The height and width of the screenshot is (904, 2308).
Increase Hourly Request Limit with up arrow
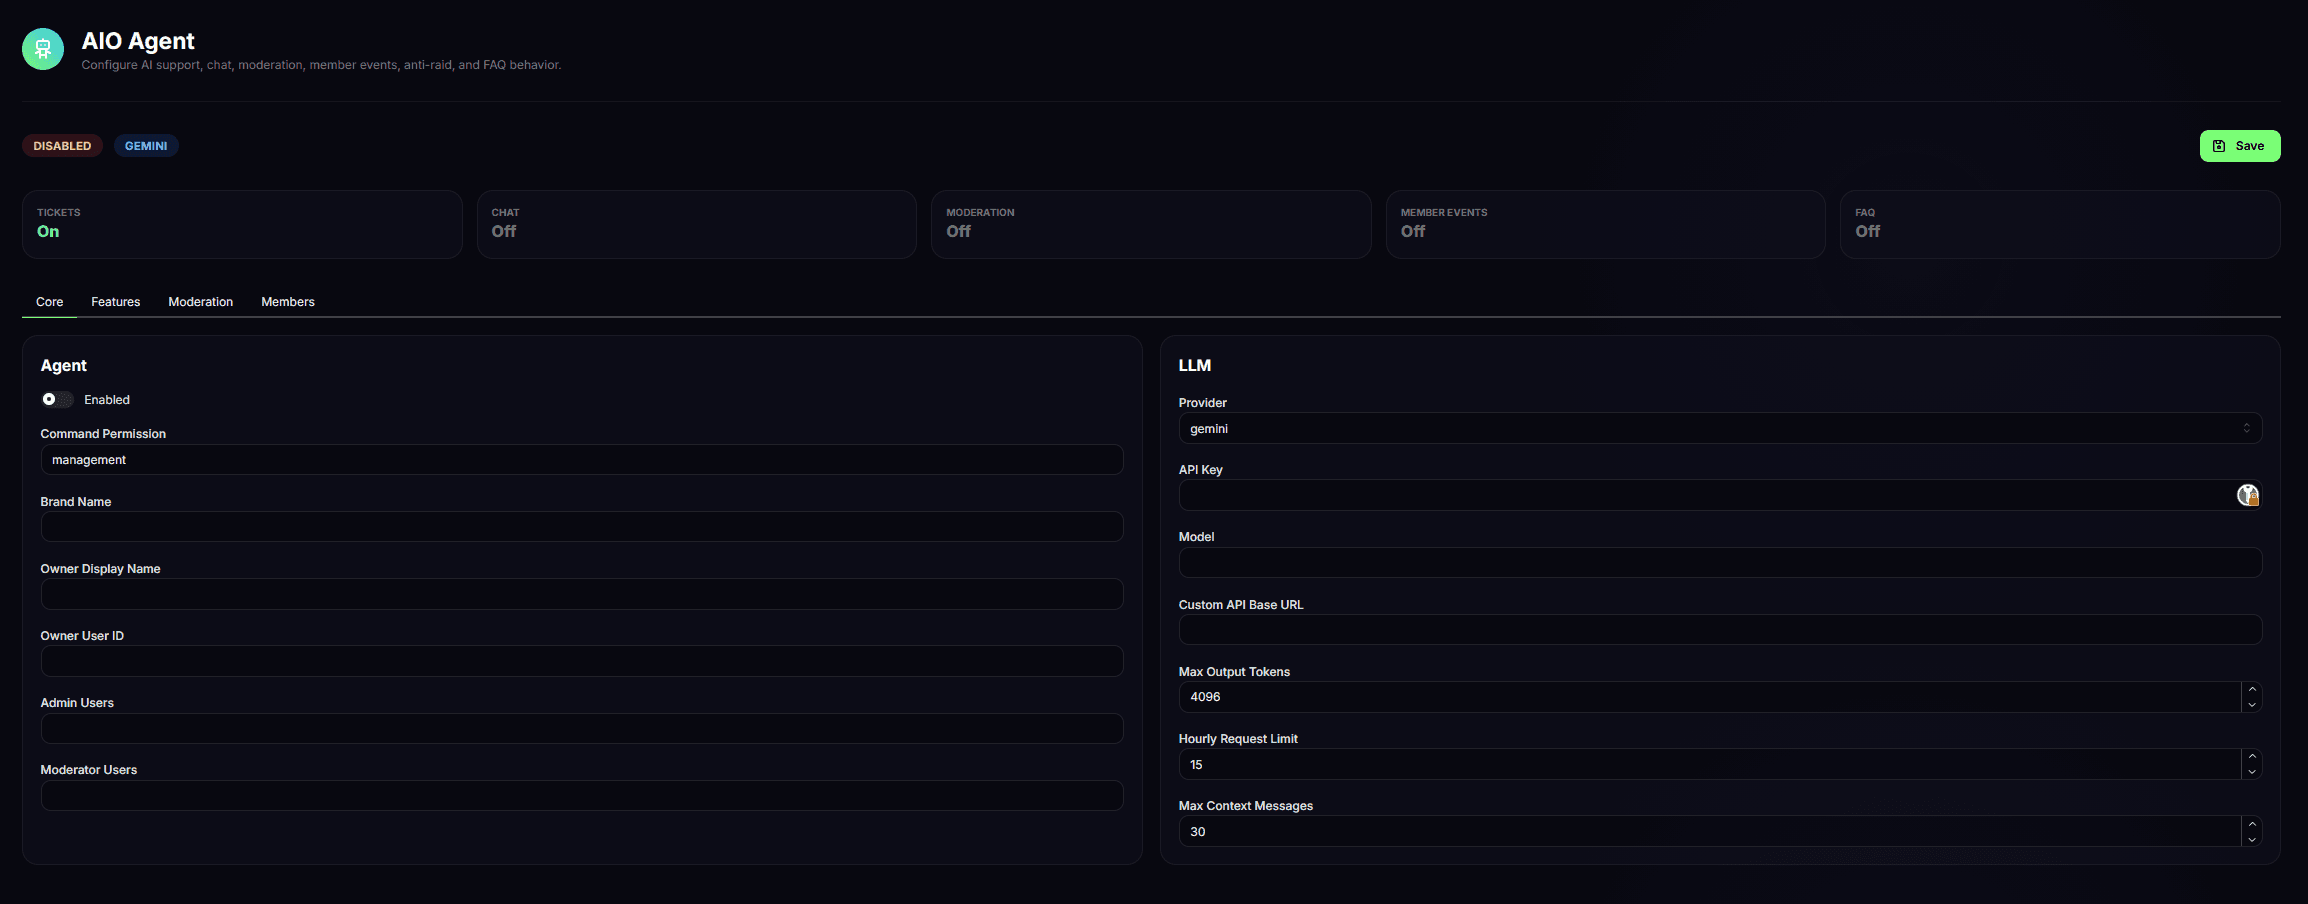2252,756
